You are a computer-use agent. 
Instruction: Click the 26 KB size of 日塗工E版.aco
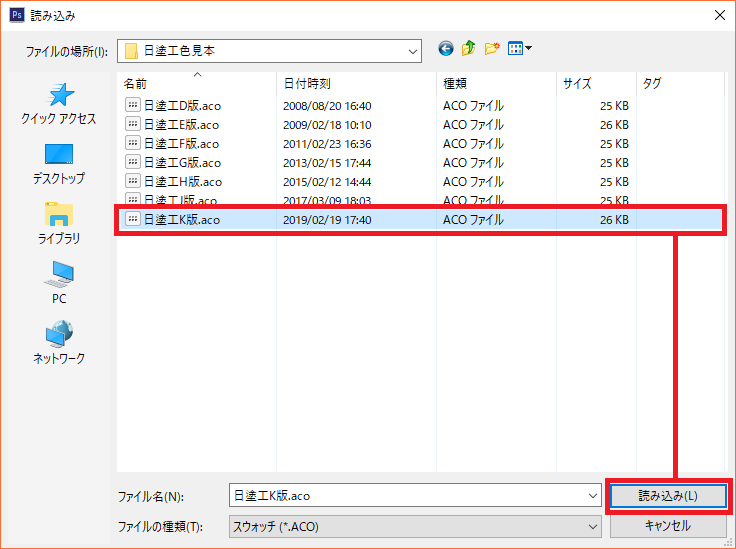pos(614,125)
